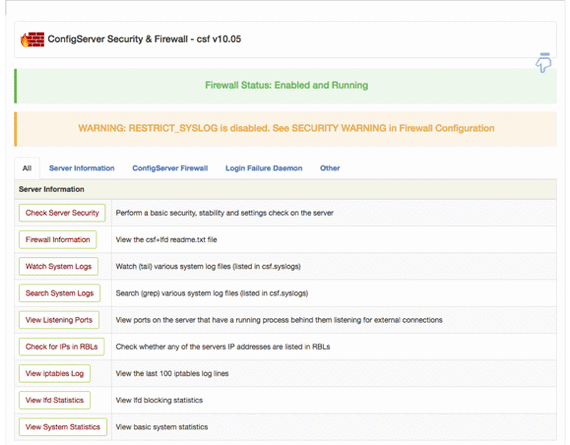570x445 pixels.
Task: Click View lfd Statistics button
Action: click(x=55, y=400)
